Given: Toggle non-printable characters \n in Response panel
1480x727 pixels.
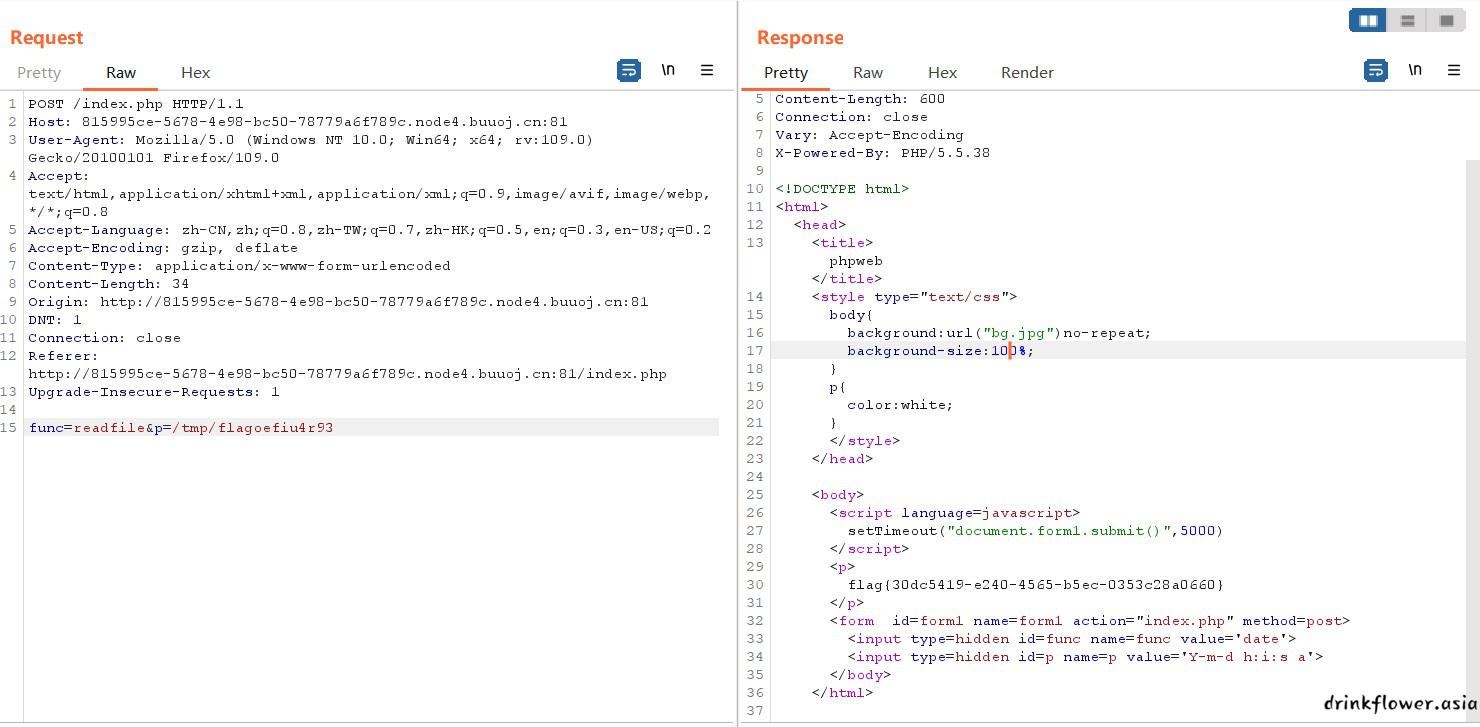Looking at the screenshot, I should (1415, 71).
